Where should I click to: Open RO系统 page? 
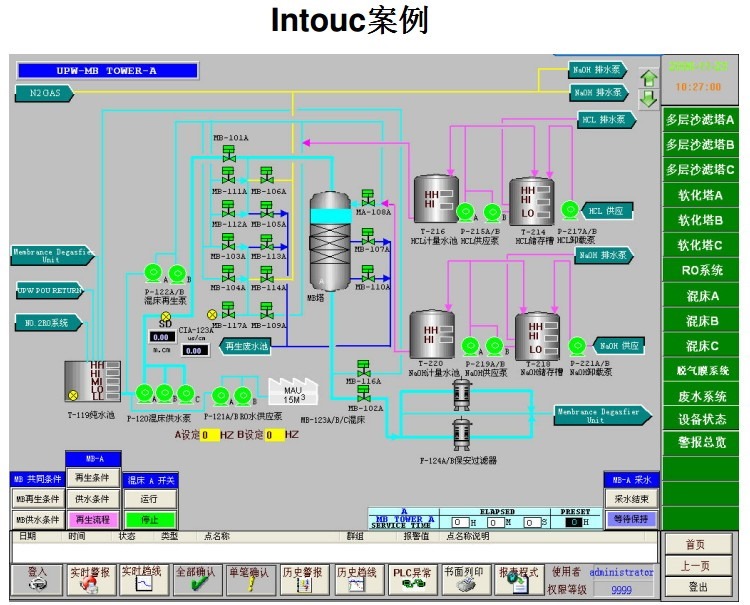click(700, 270)
